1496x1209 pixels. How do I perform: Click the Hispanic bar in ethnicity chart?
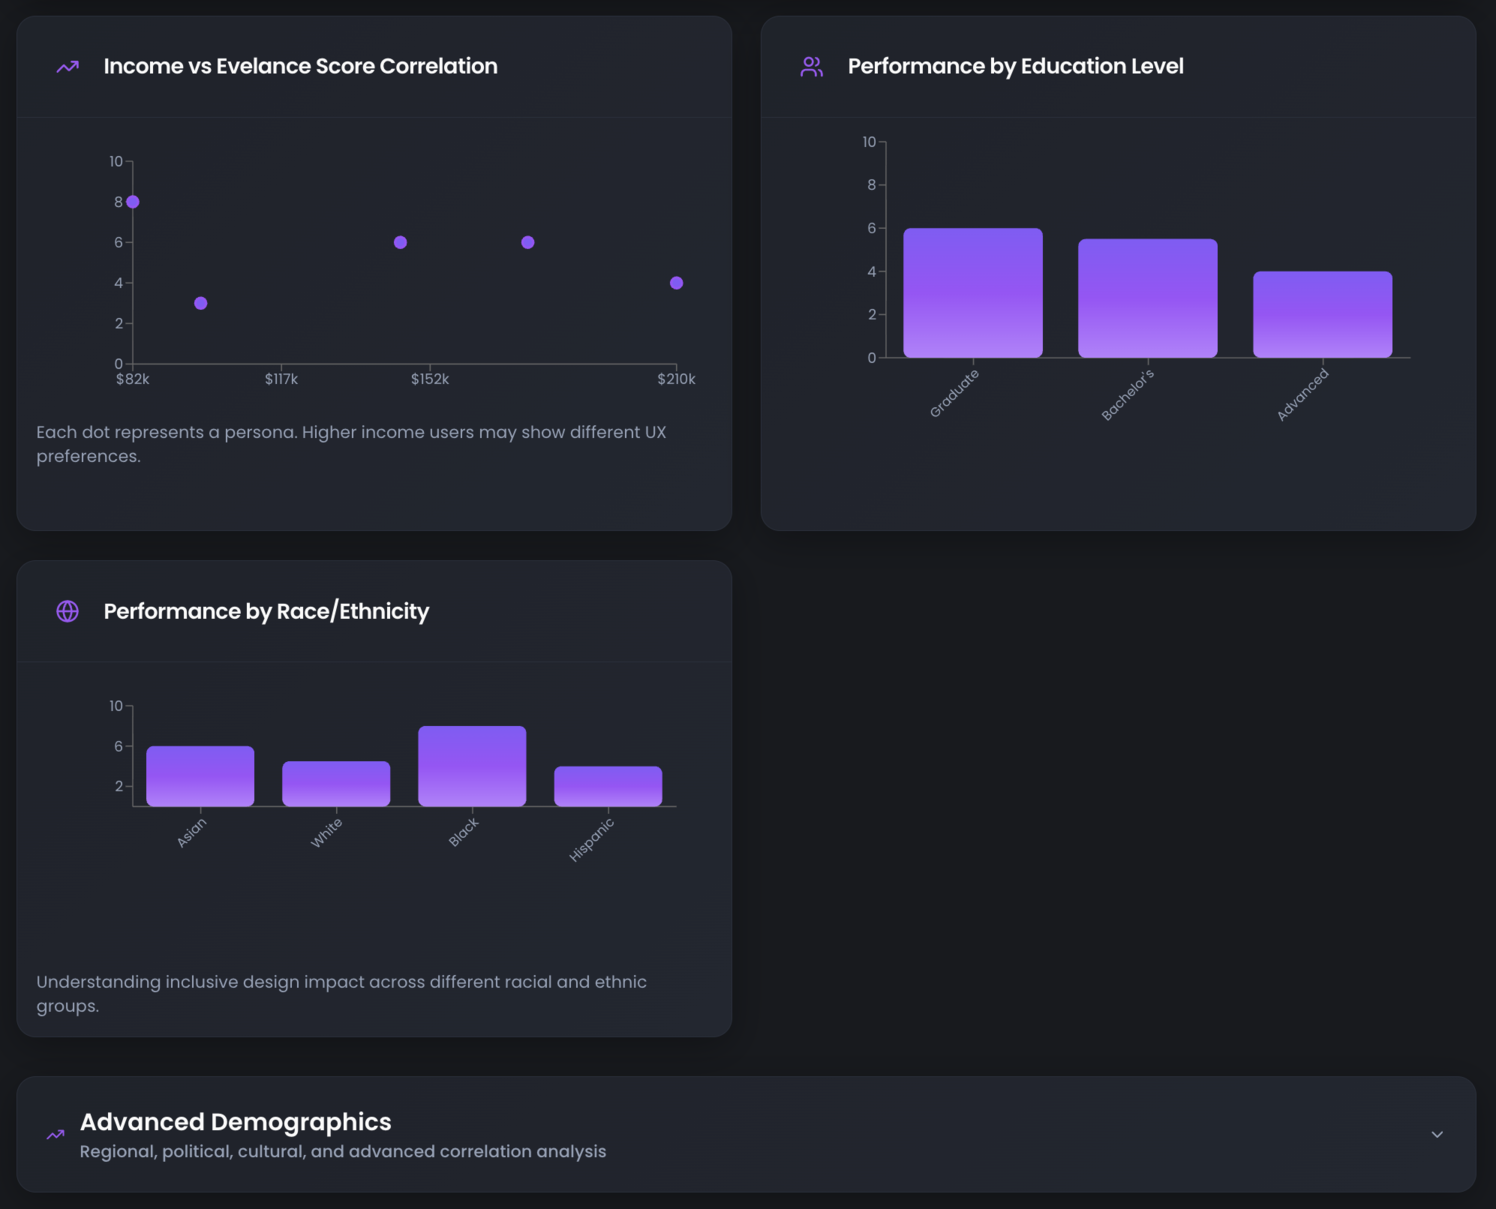pos(608,786)
